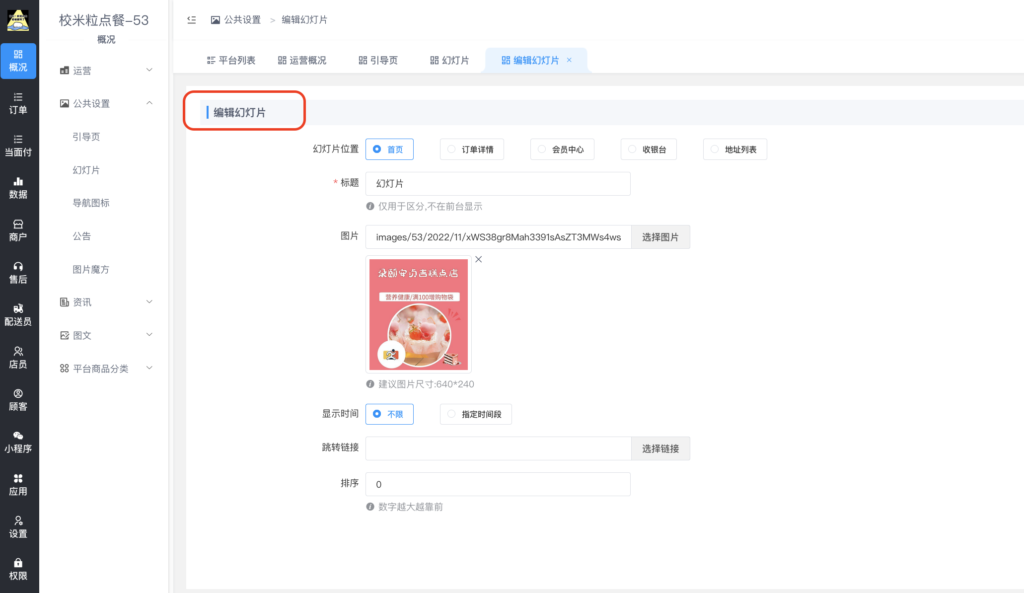The image size is (1024, 593).
Task: Click the 权限 (Permissions) lock icon
Action: pos(19,566)
